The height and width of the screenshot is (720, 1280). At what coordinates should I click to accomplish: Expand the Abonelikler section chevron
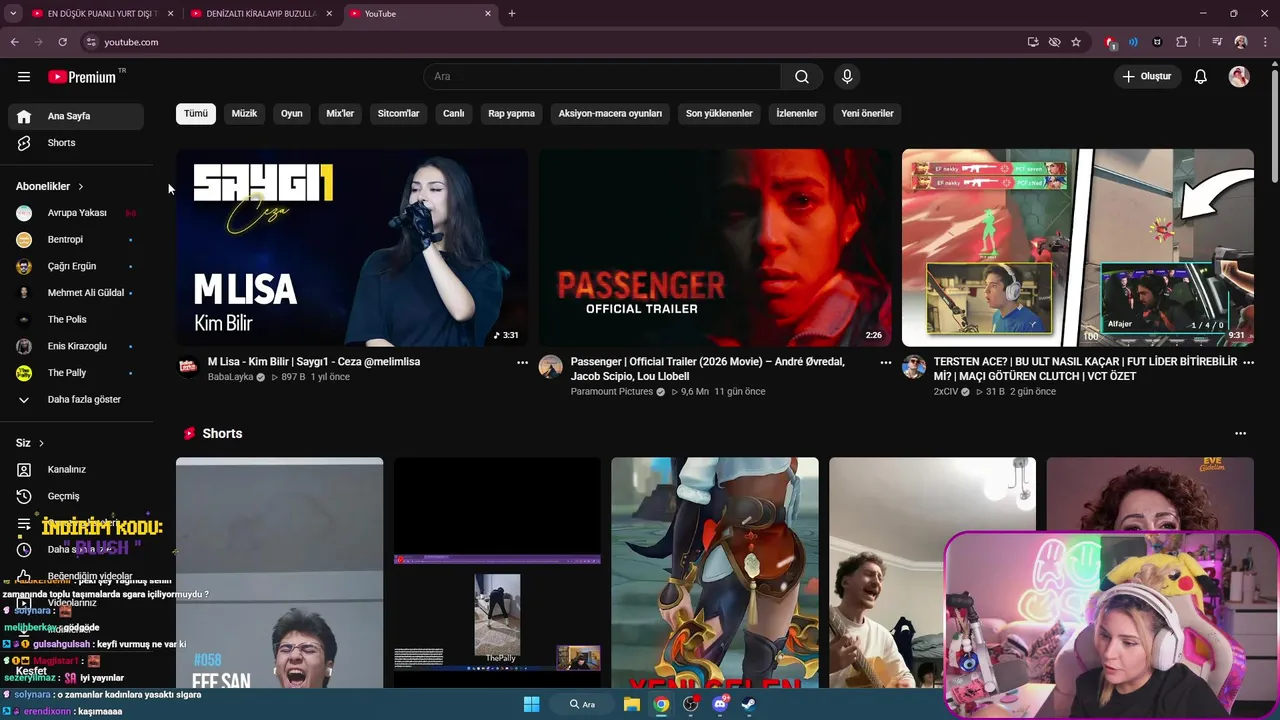[x=81, y=187]
